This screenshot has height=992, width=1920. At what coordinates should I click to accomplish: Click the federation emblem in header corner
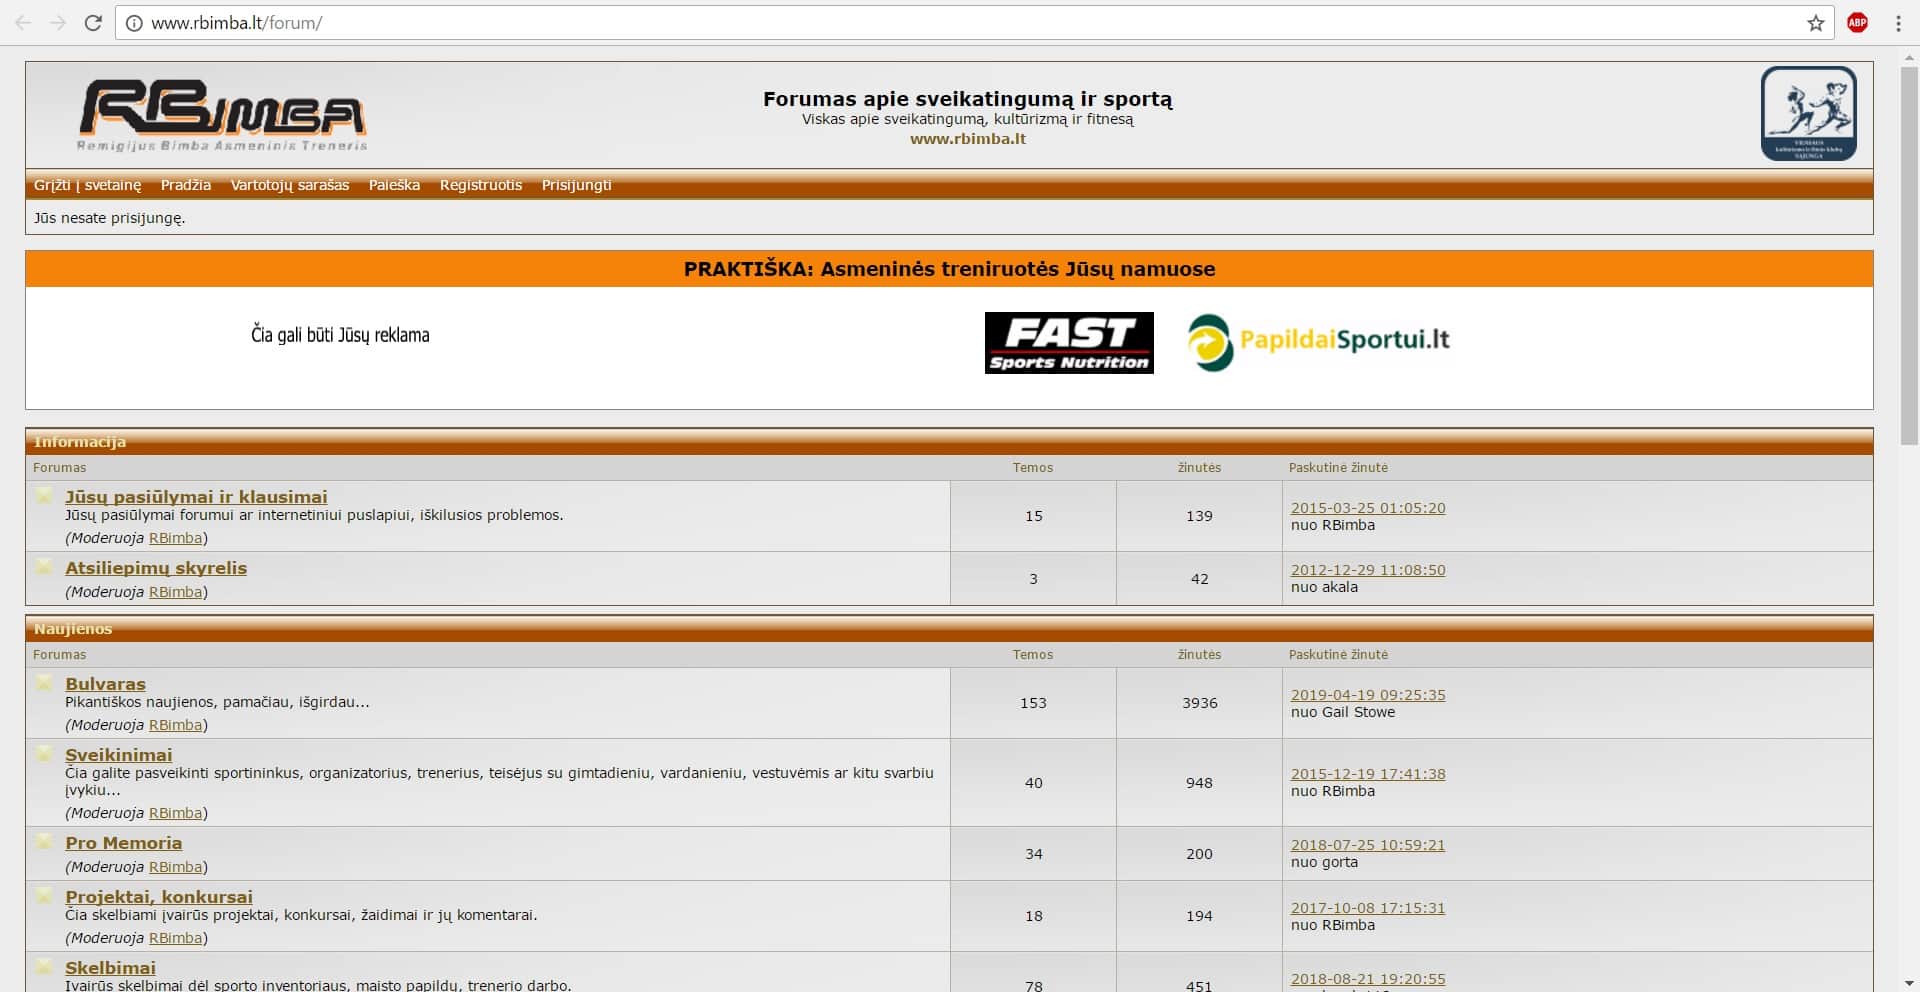pos(1808,113)
